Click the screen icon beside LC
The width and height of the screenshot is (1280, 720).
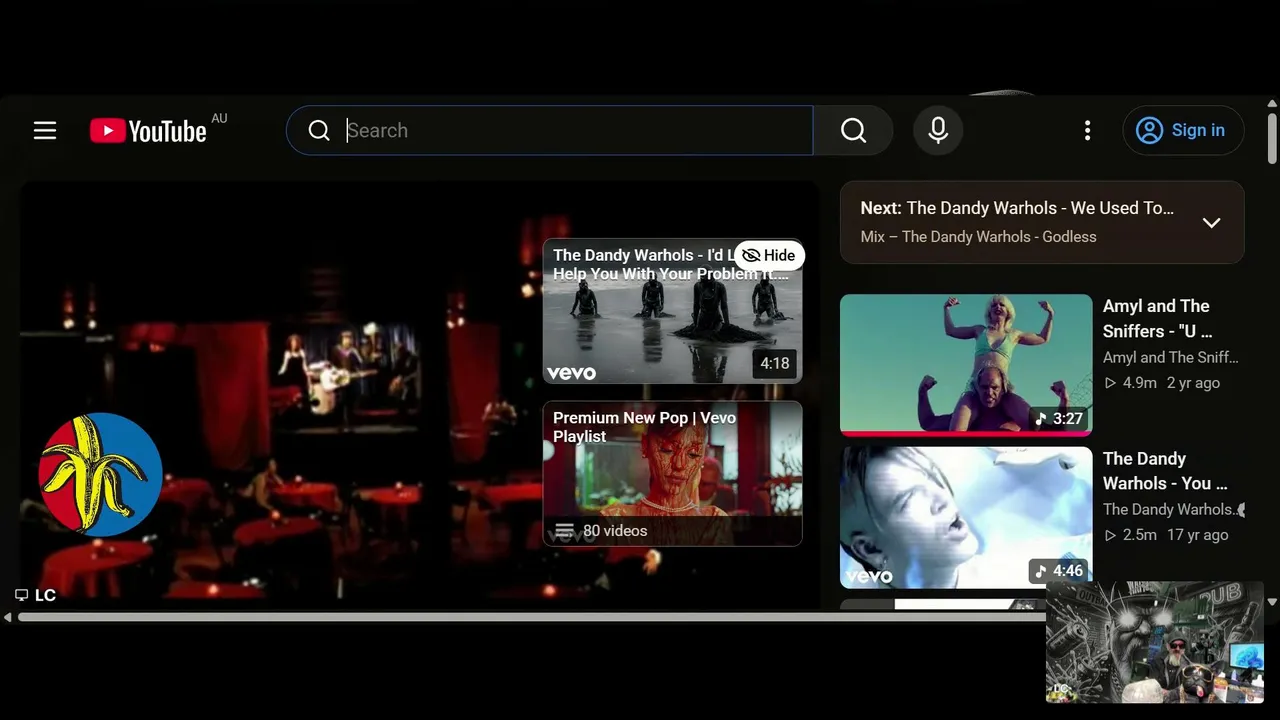[x=22, y=595]
